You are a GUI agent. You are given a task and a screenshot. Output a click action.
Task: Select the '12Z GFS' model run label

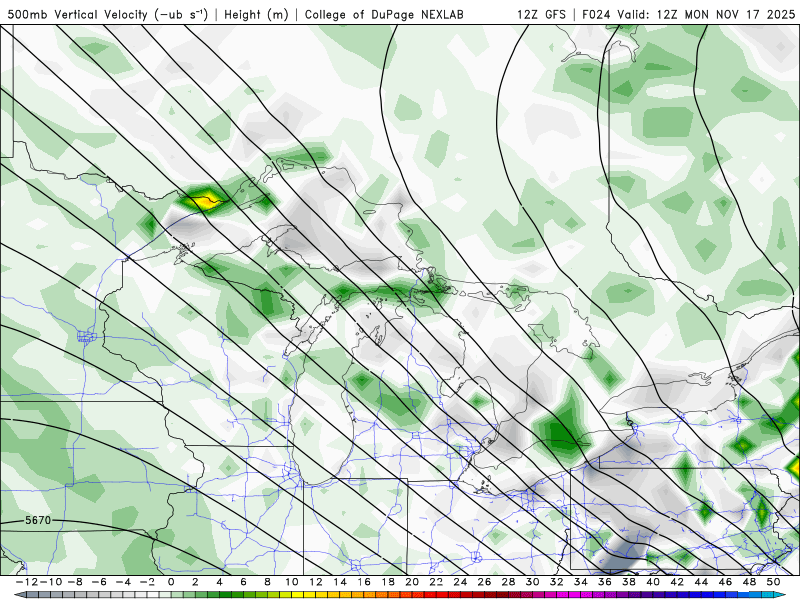[x=541, y=14]
